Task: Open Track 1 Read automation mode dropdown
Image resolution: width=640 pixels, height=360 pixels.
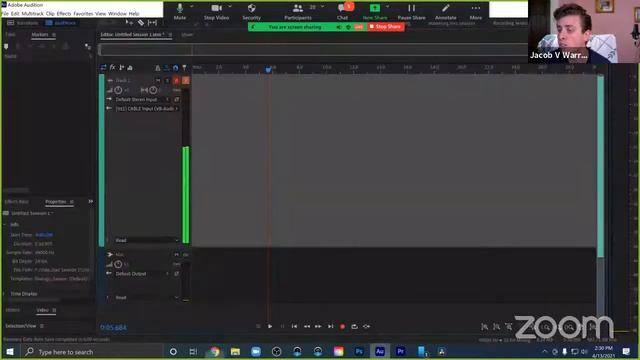Action: [147, 240]
